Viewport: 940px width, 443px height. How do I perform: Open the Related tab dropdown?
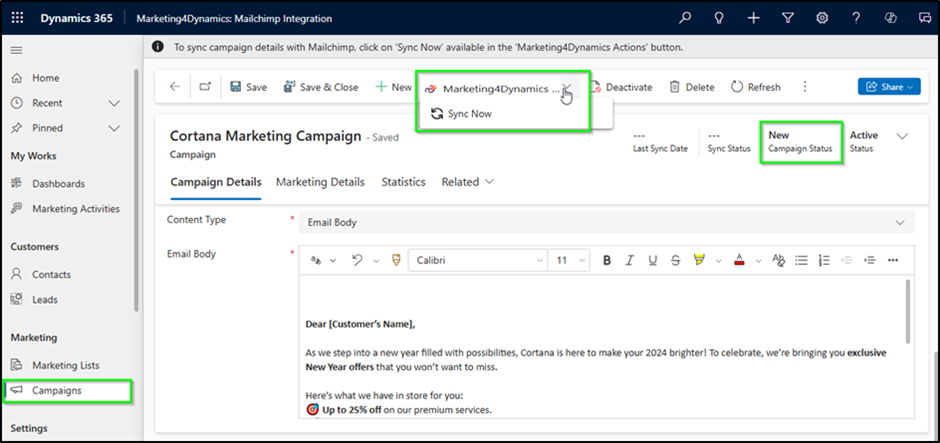(x=468, y=182)
